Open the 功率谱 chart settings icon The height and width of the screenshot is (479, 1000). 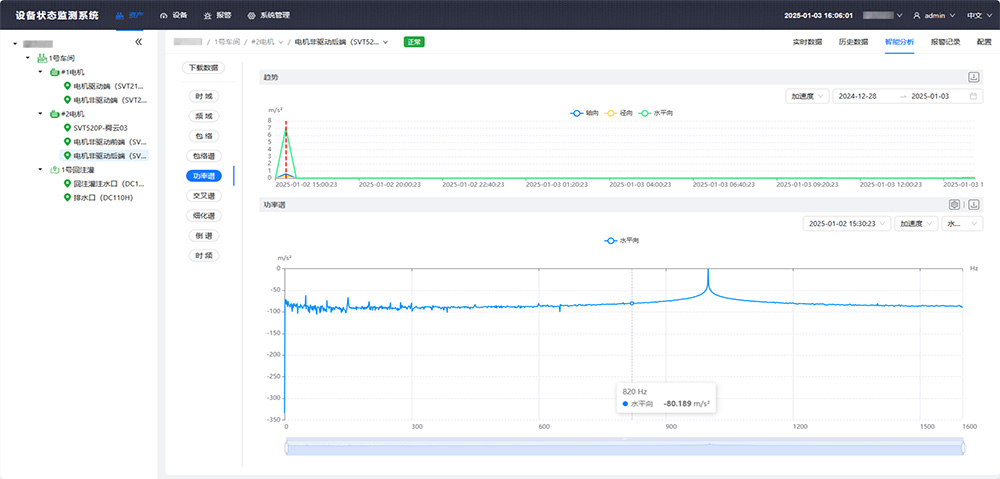(x=955, y=205)
